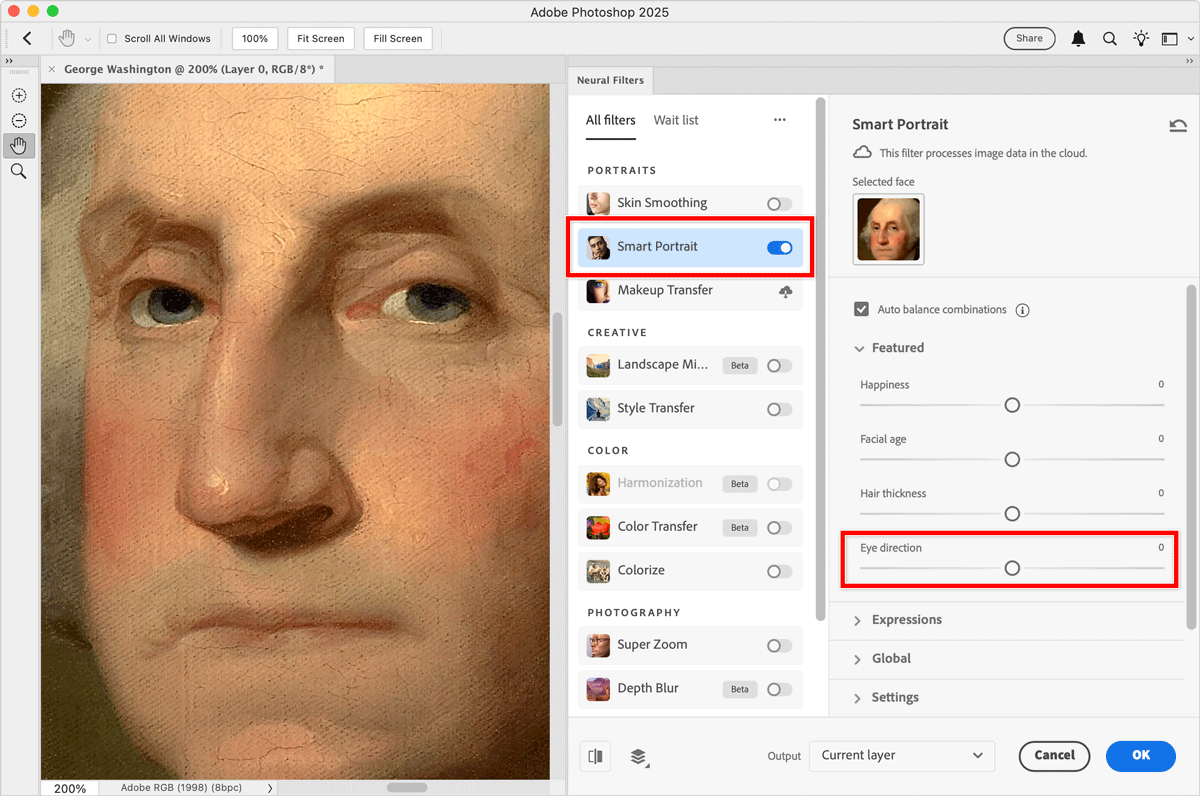Switch to the Wait list tab
The image size is (1200, 796).
[x=676, y=120]
